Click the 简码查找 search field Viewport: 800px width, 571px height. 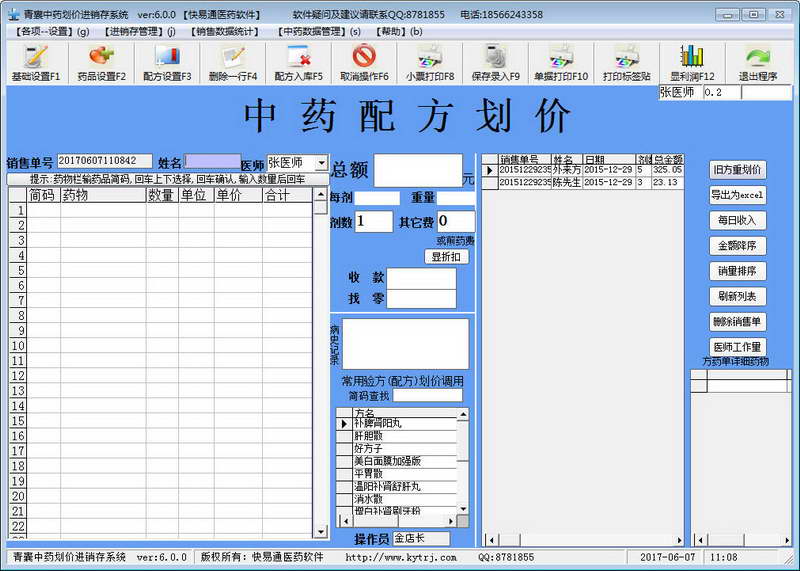(x=428, y=395)
